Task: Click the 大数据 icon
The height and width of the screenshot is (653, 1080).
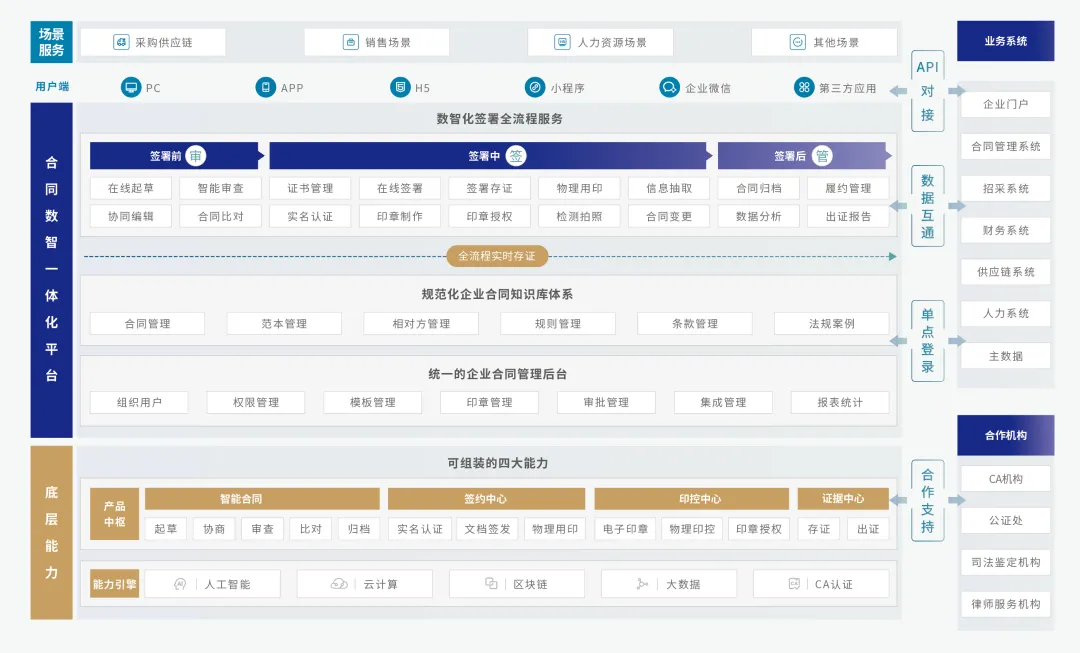Action: pos(642,584)
